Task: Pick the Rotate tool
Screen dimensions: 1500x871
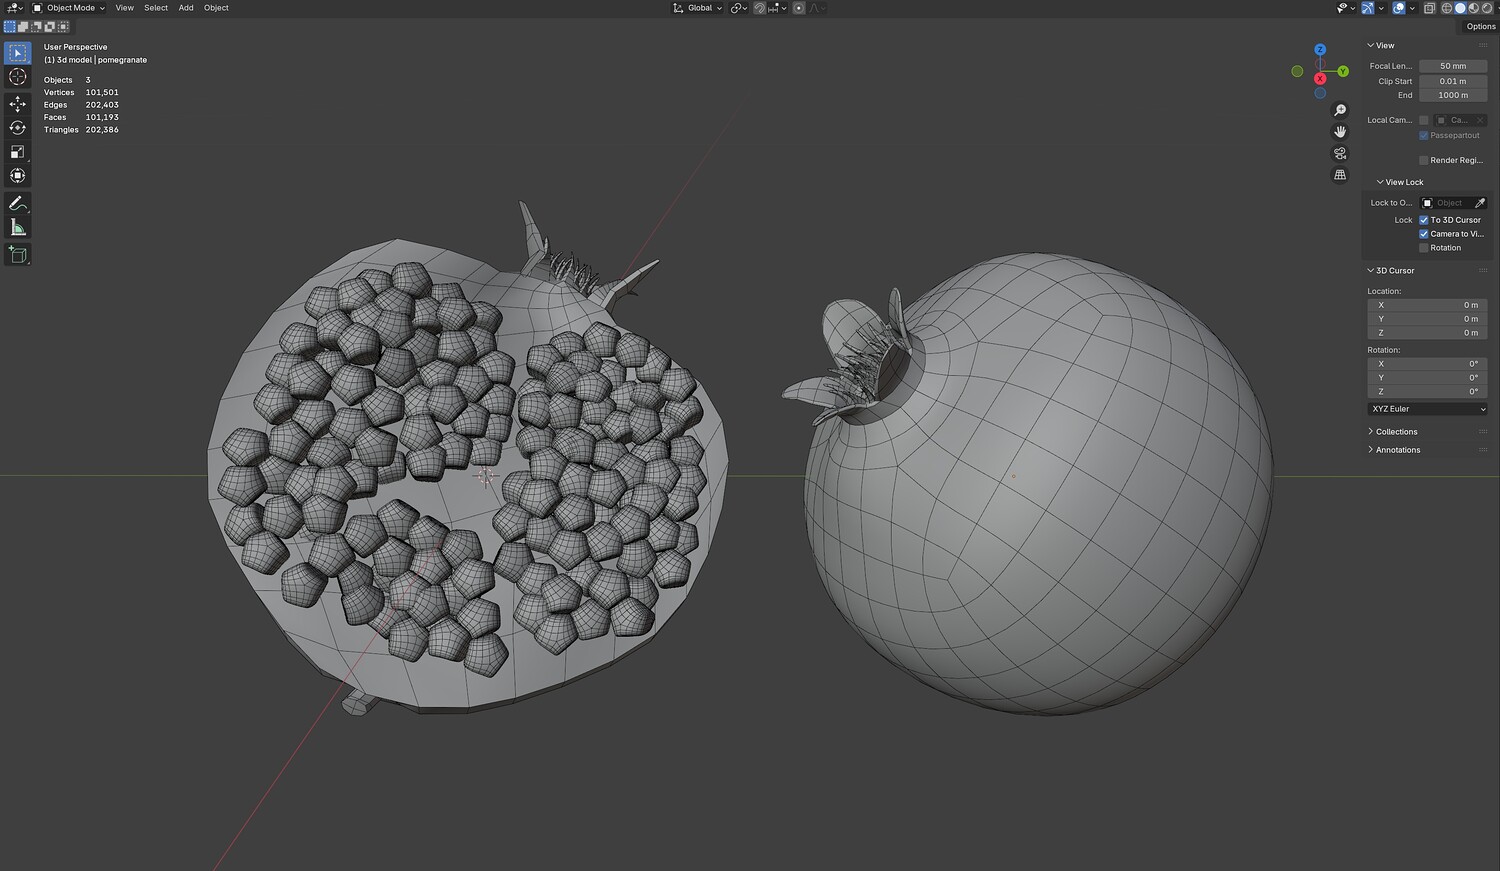Action: pos(18,128)
